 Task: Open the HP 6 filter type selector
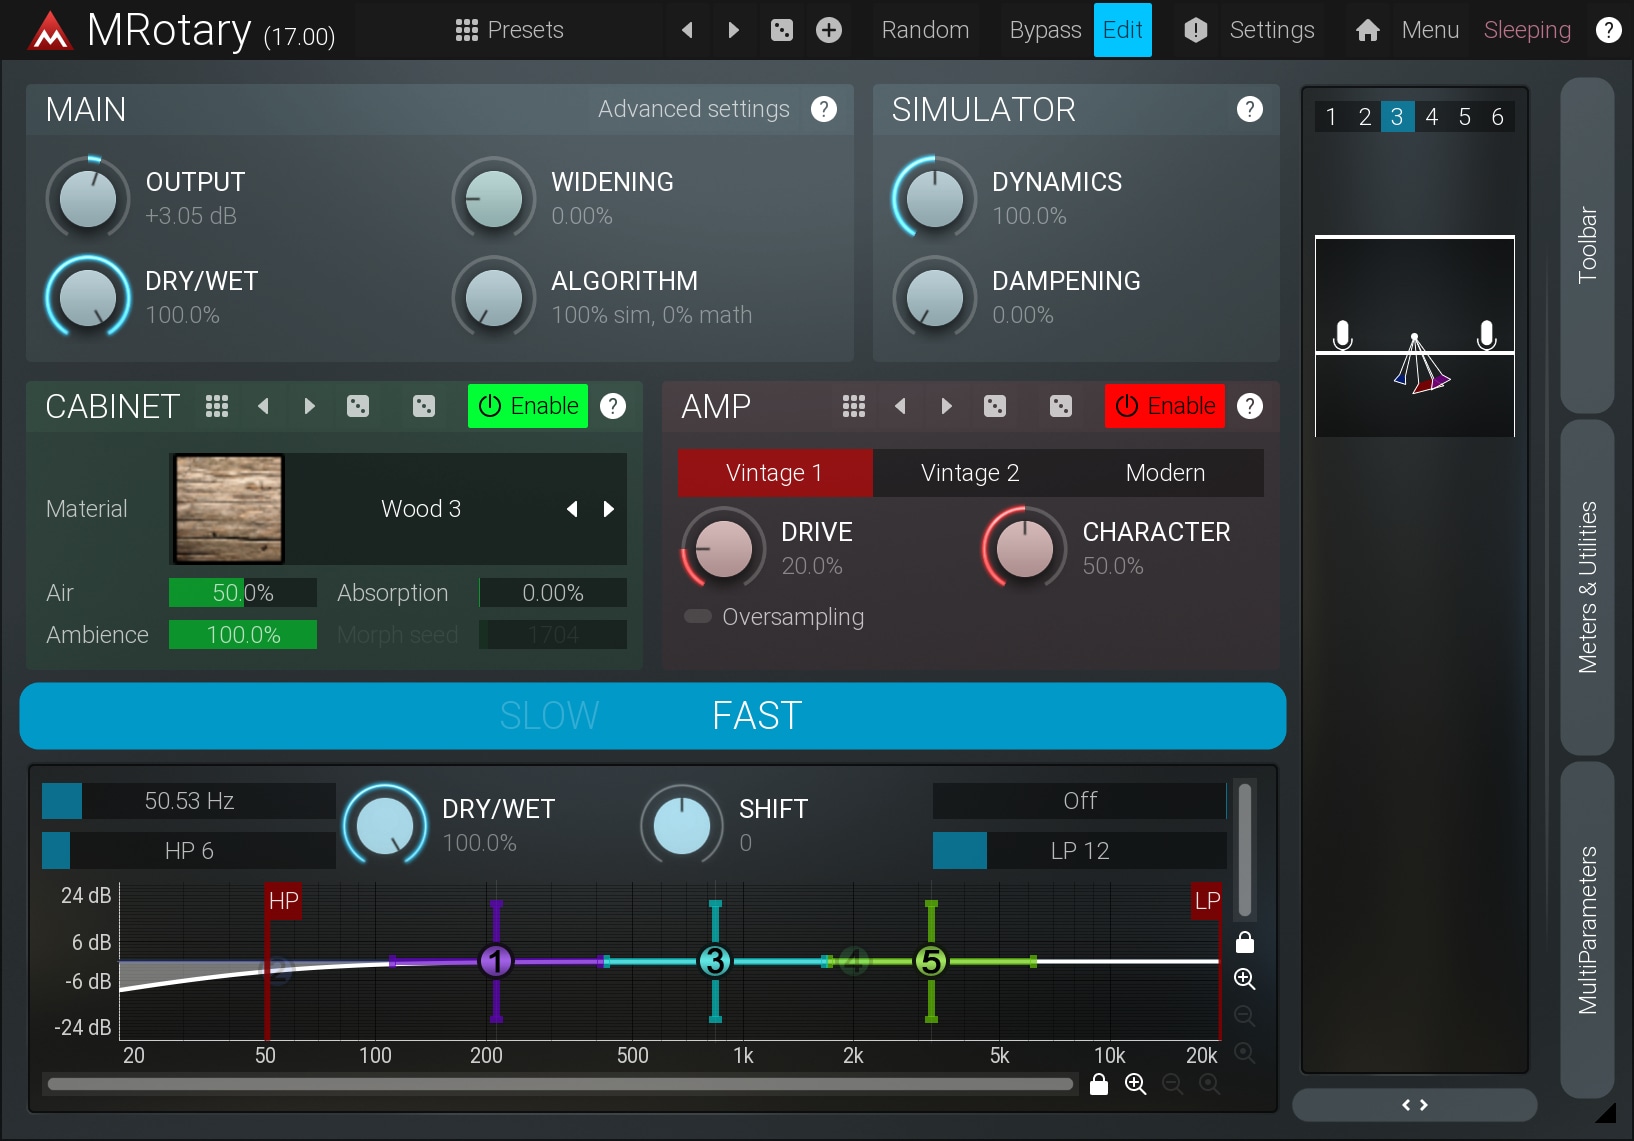point(189,851)
